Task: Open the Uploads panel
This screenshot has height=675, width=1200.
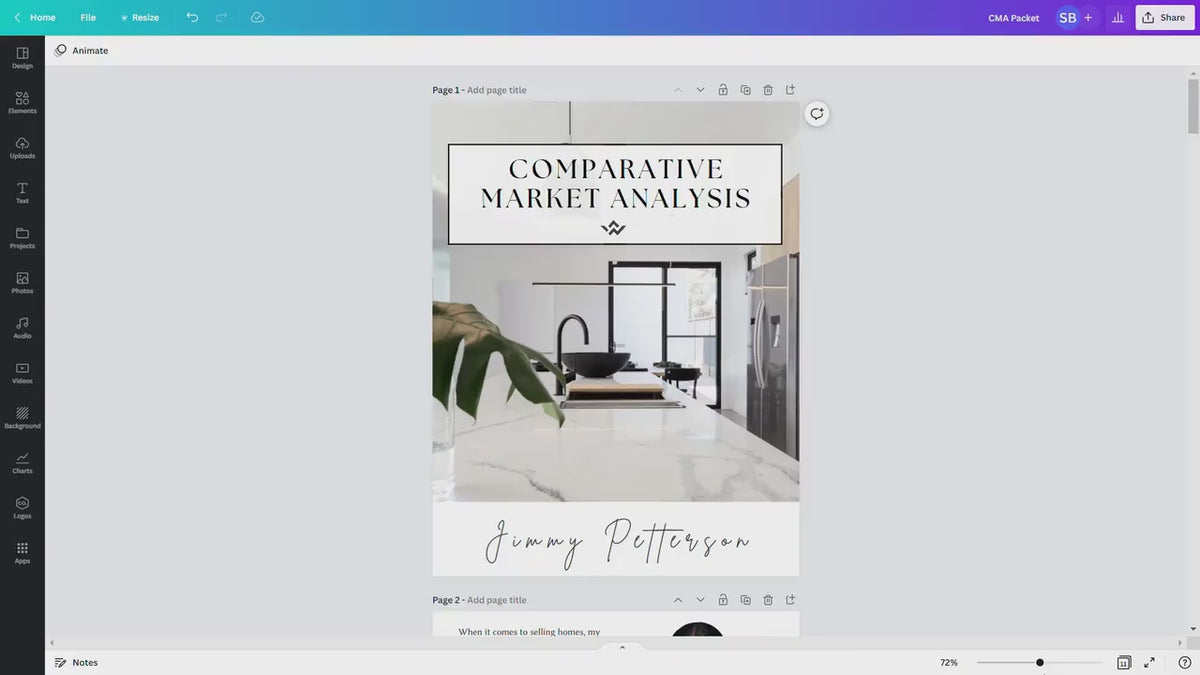Action: pos(22,147)
